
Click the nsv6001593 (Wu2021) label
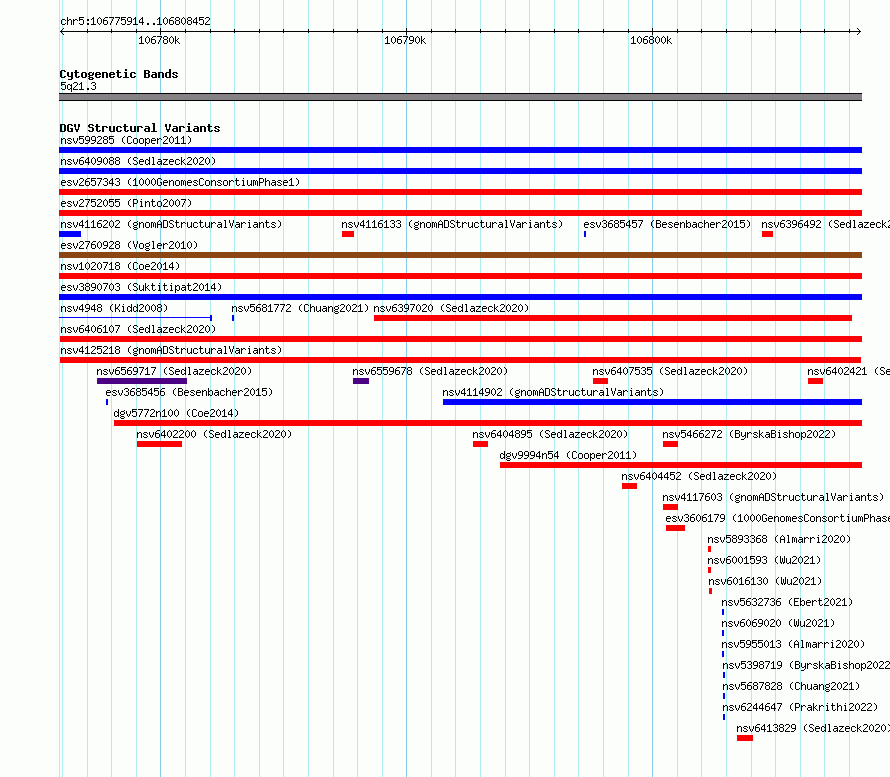[764, 560]
